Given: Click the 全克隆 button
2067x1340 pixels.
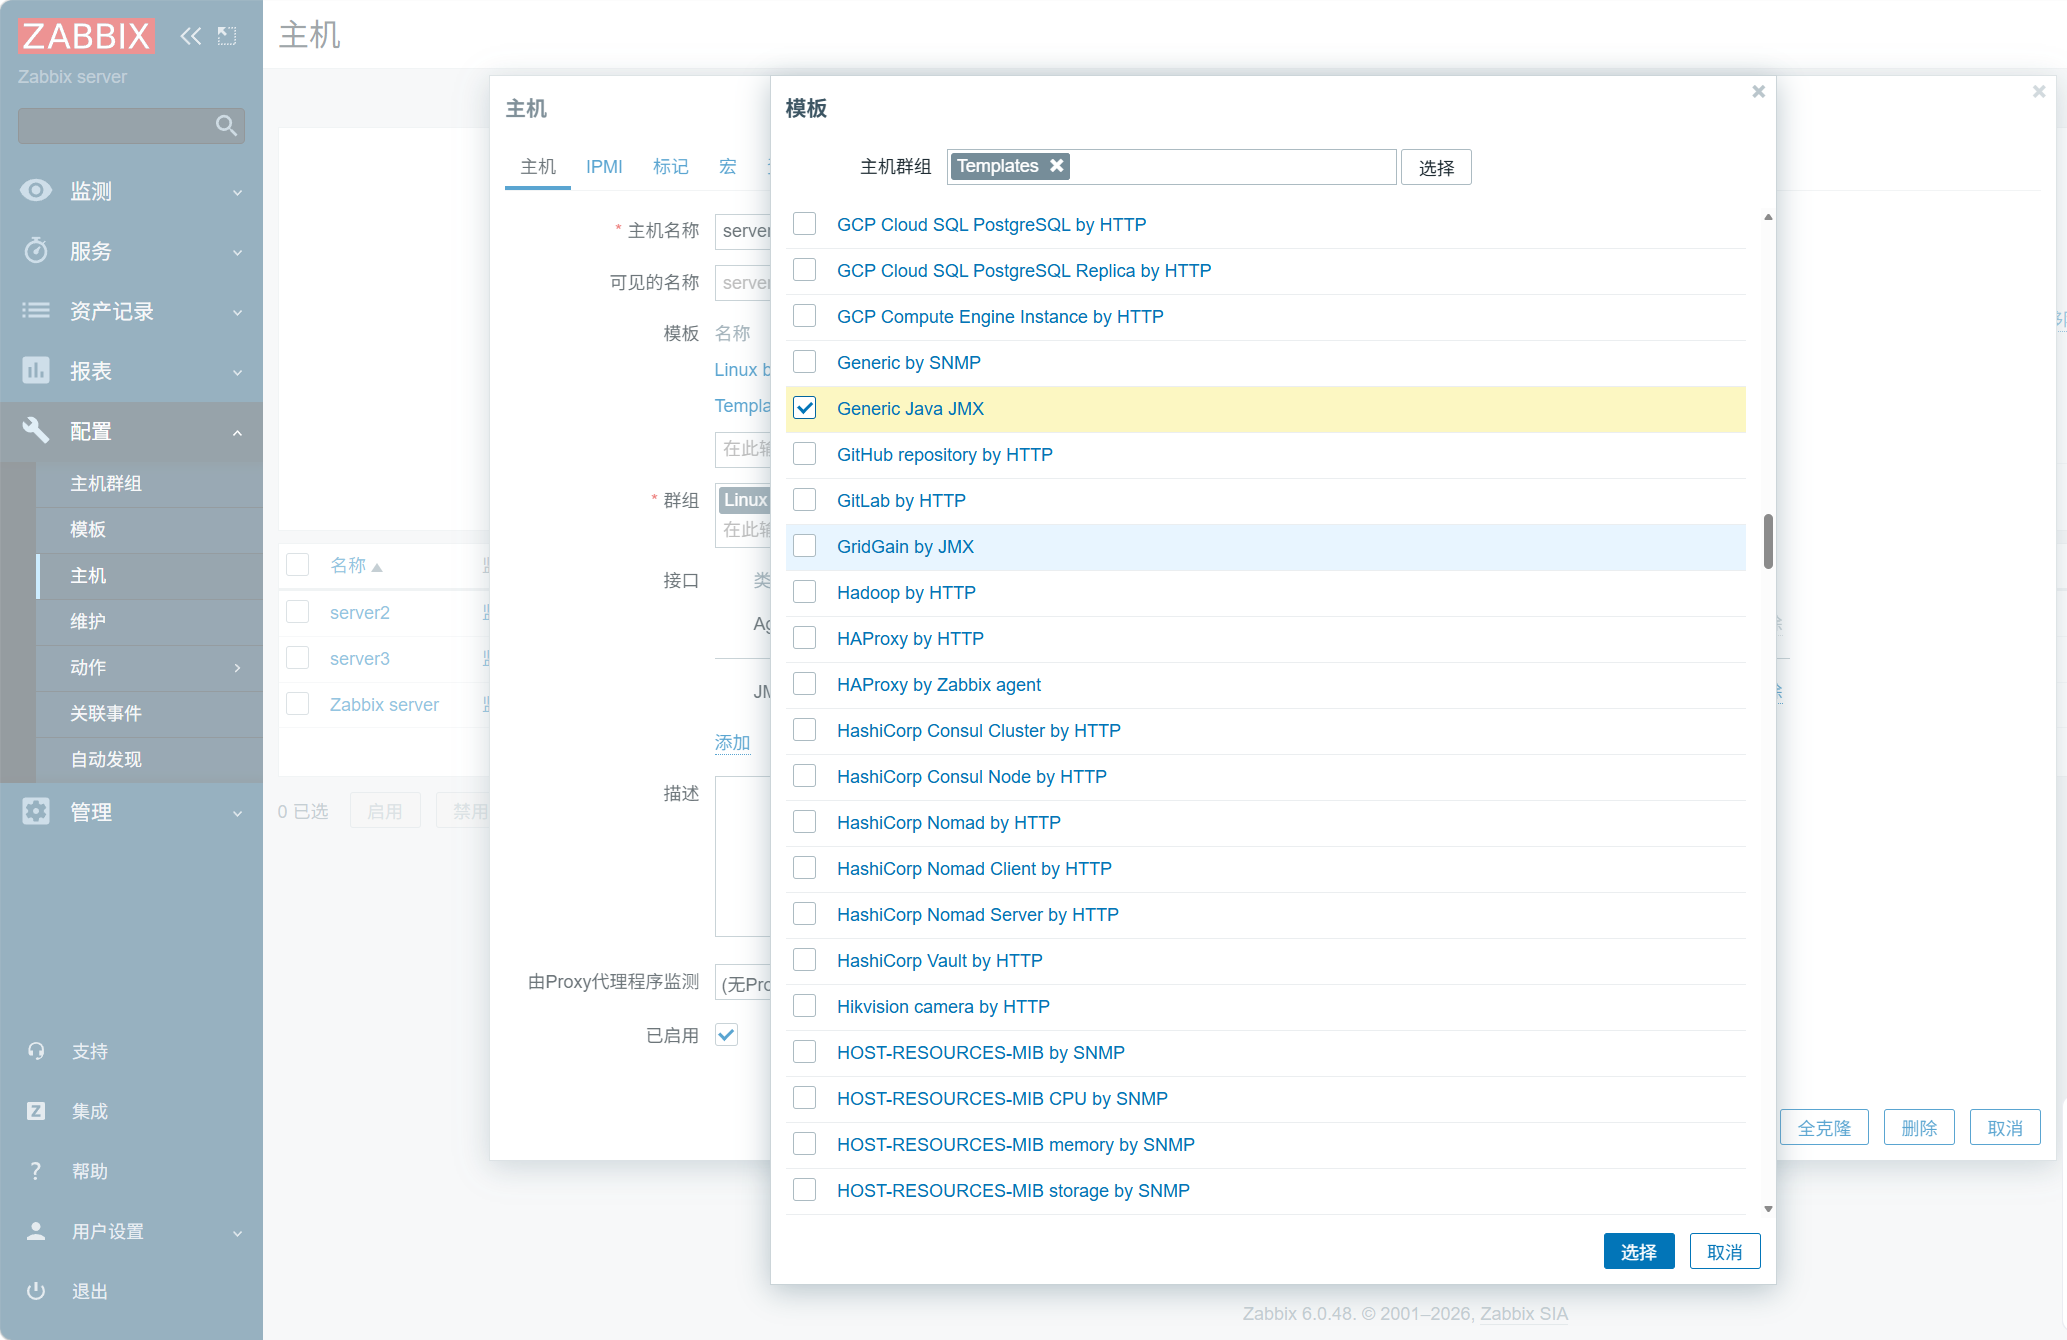Looking at the screenshot, I should coord(1824,1127).
